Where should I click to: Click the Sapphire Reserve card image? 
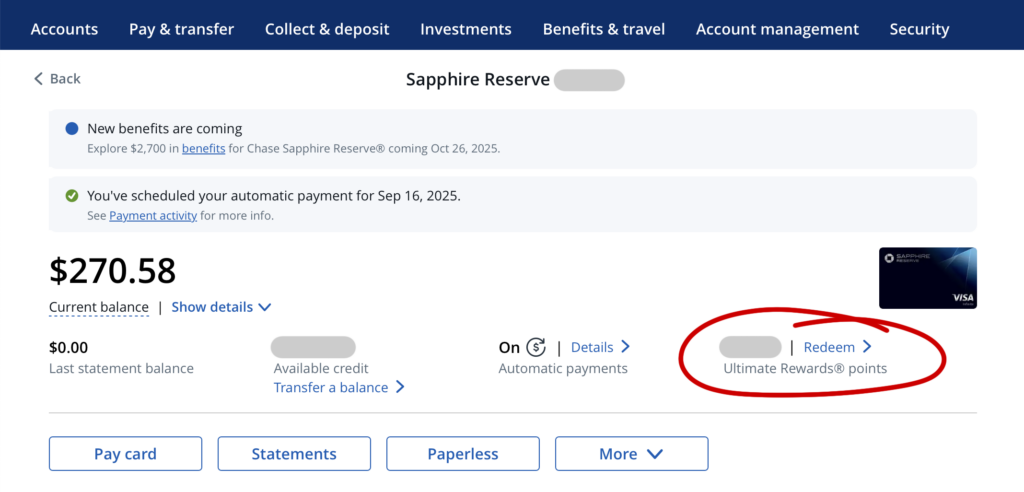pyautogui.click(x=927, y=278)
